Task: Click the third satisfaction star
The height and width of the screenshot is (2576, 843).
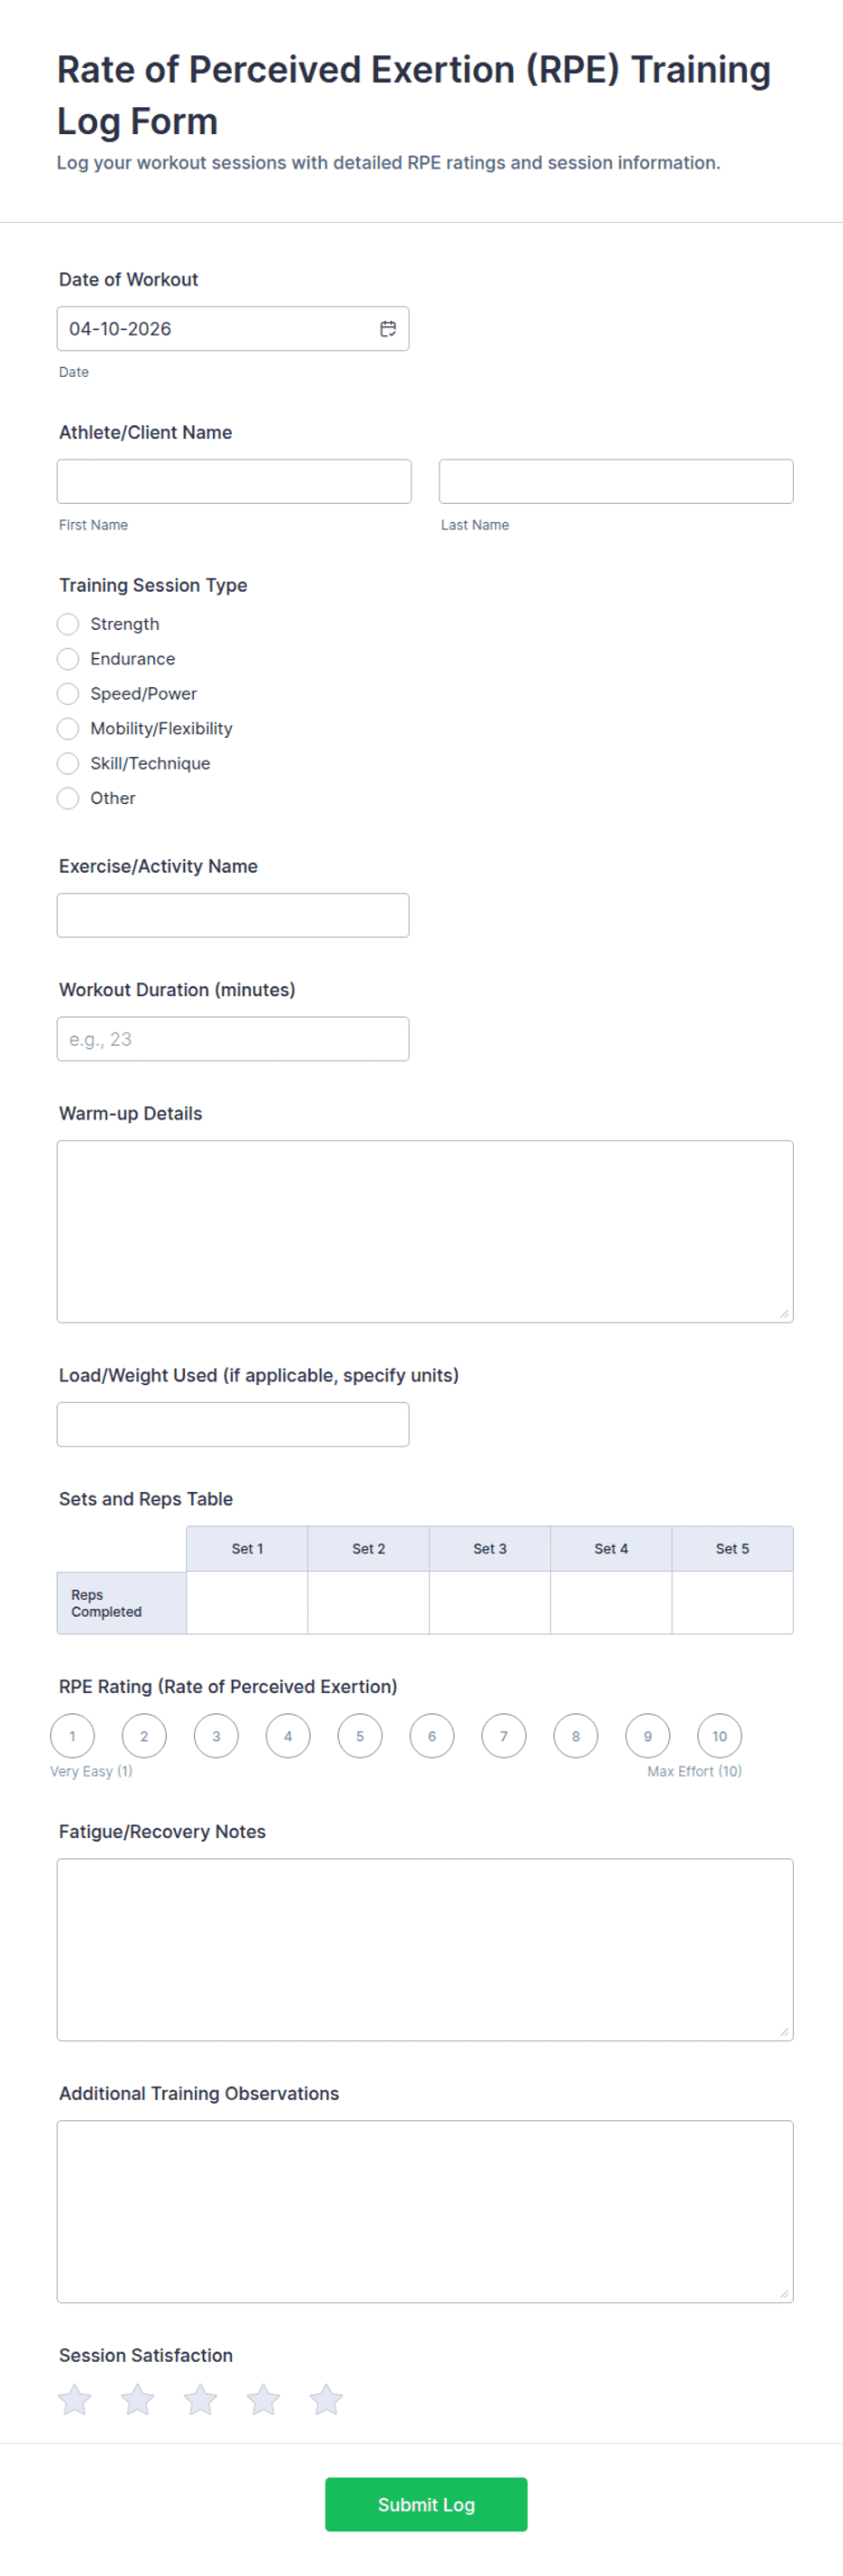Action: coord(201,2398)
